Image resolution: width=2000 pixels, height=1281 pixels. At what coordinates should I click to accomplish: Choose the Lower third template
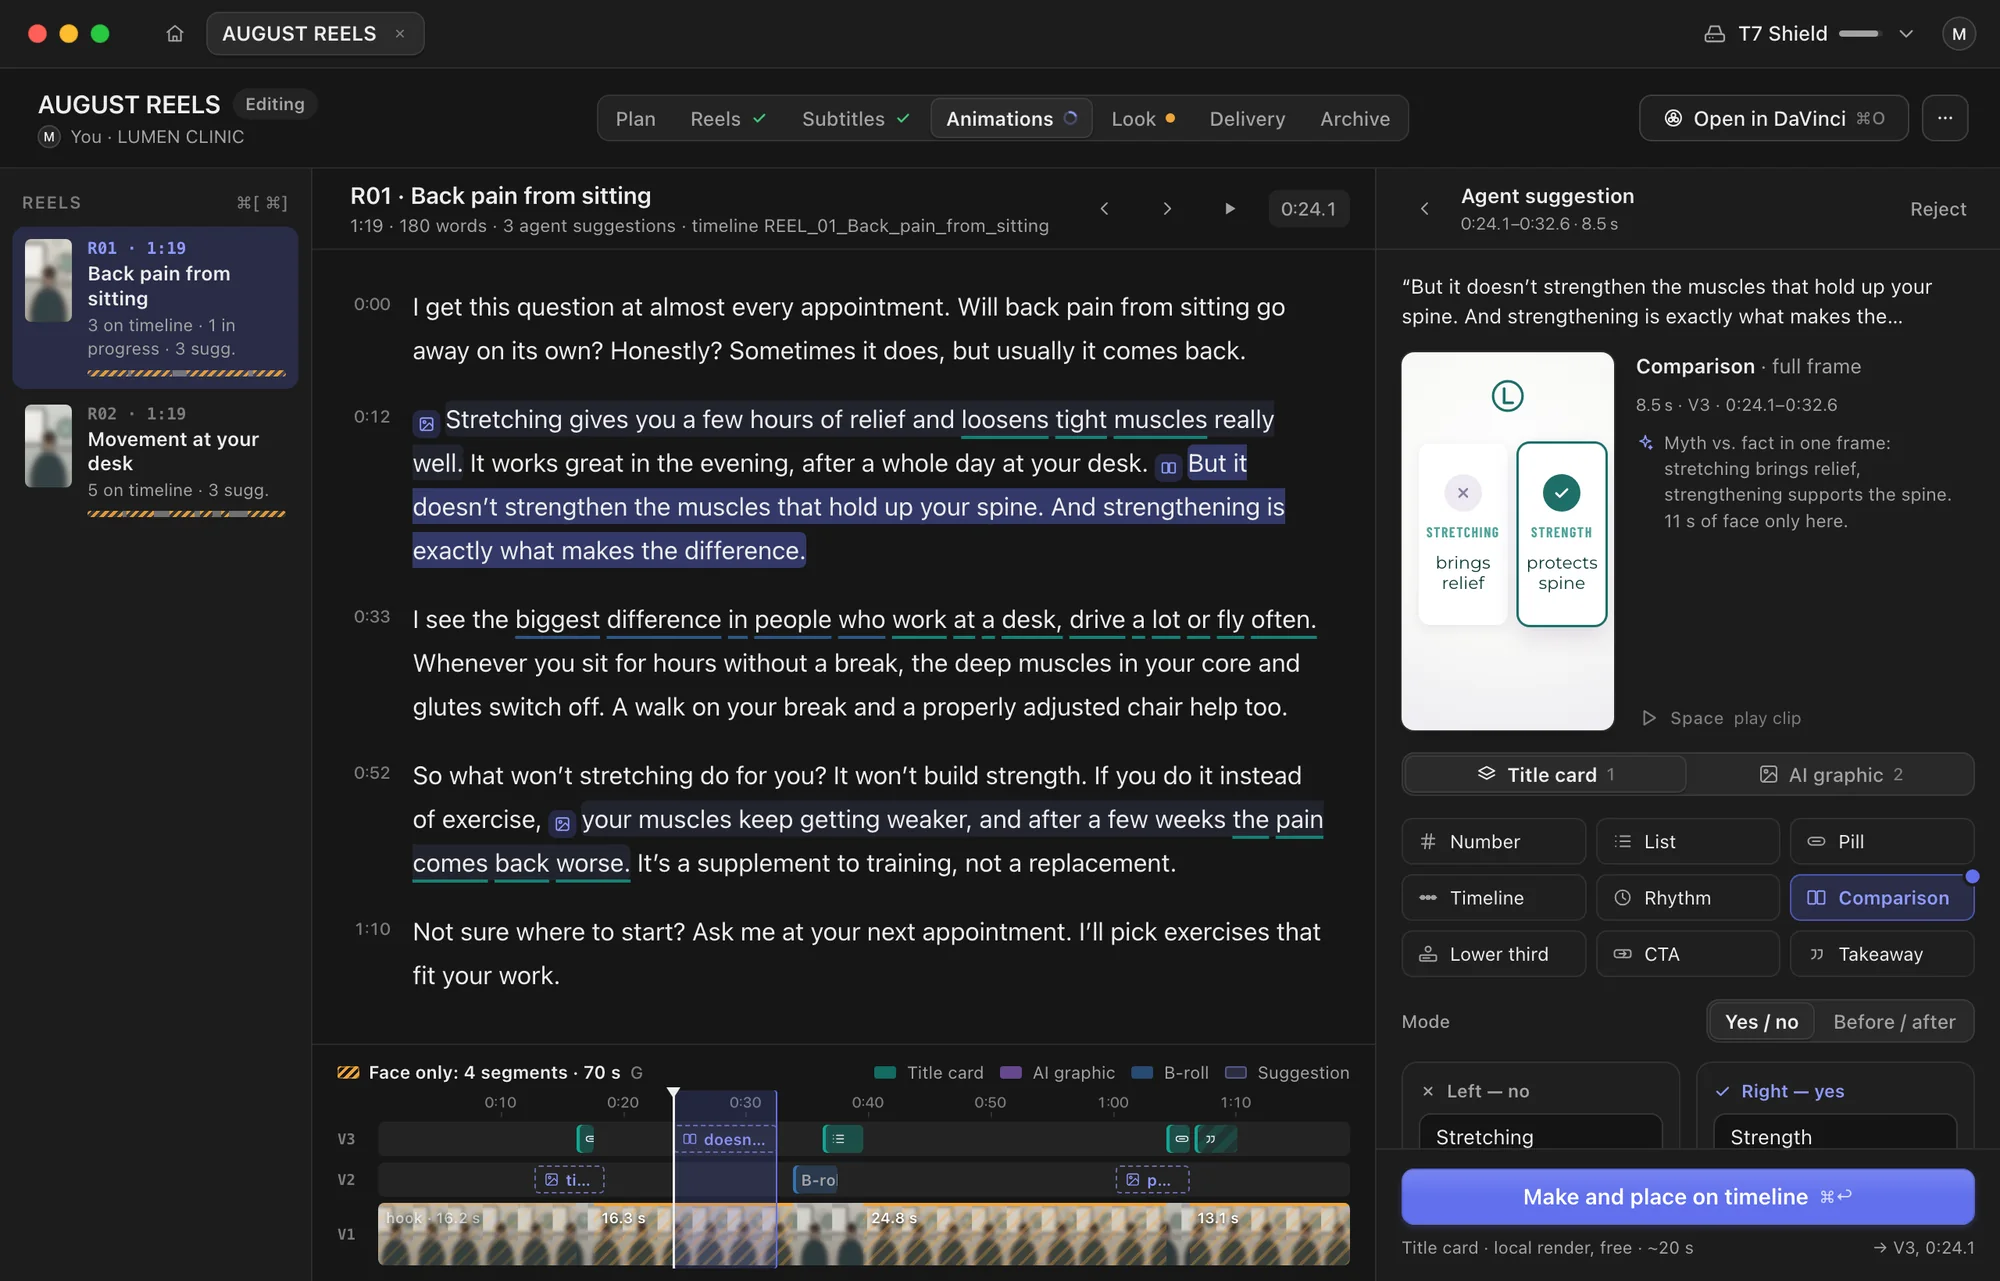(x=1493, y=953)
